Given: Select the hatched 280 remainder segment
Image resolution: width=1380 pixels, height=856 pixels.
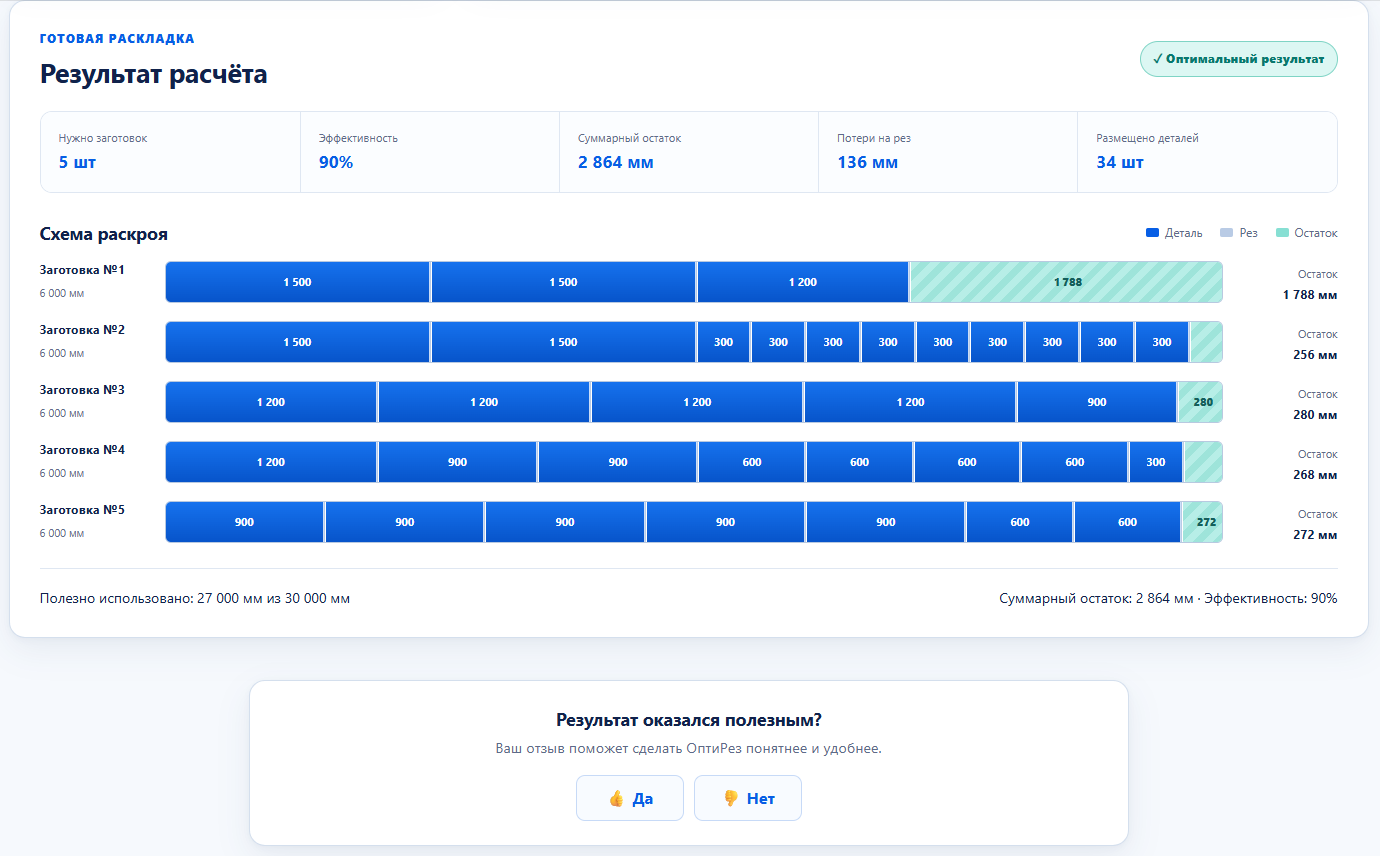Looking at the screenshot, I should click(x=1201, y=402).
